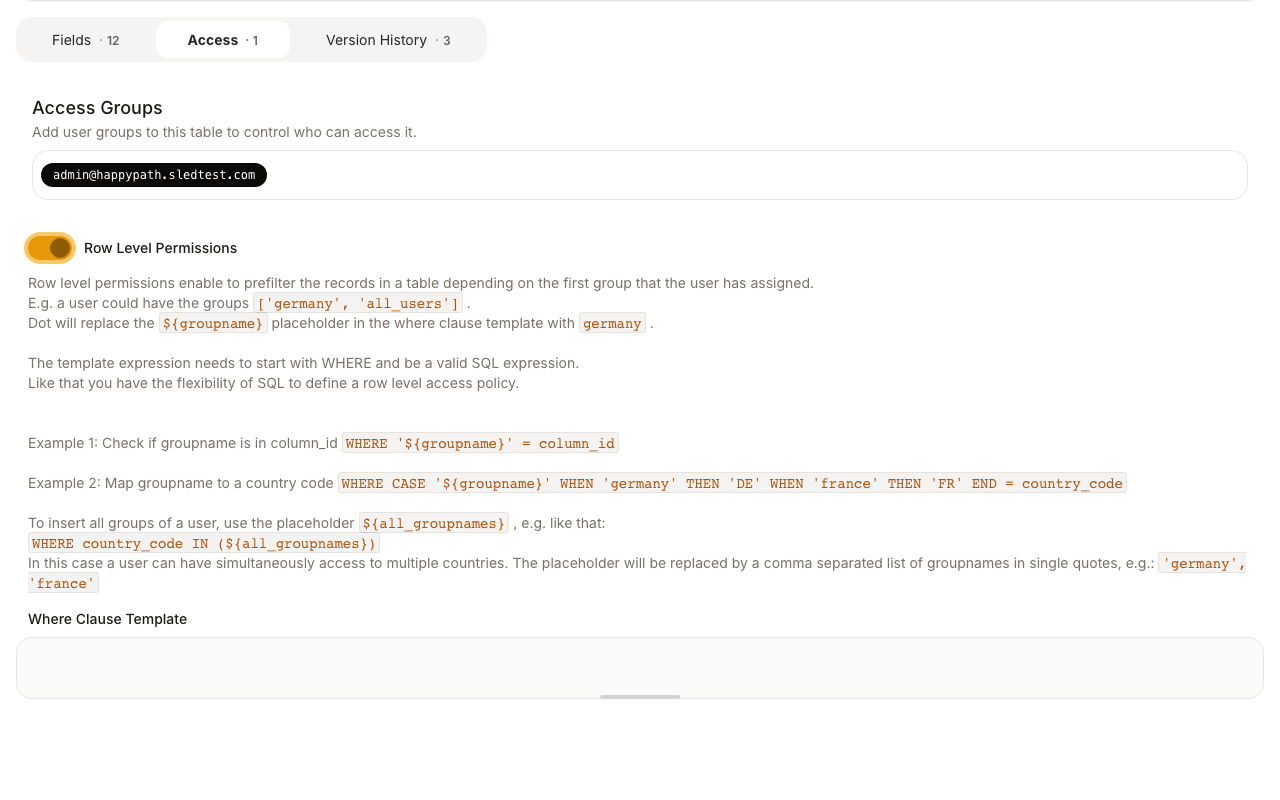
Task: Click the 12 count beside Fields
Action: coord(113,41)
